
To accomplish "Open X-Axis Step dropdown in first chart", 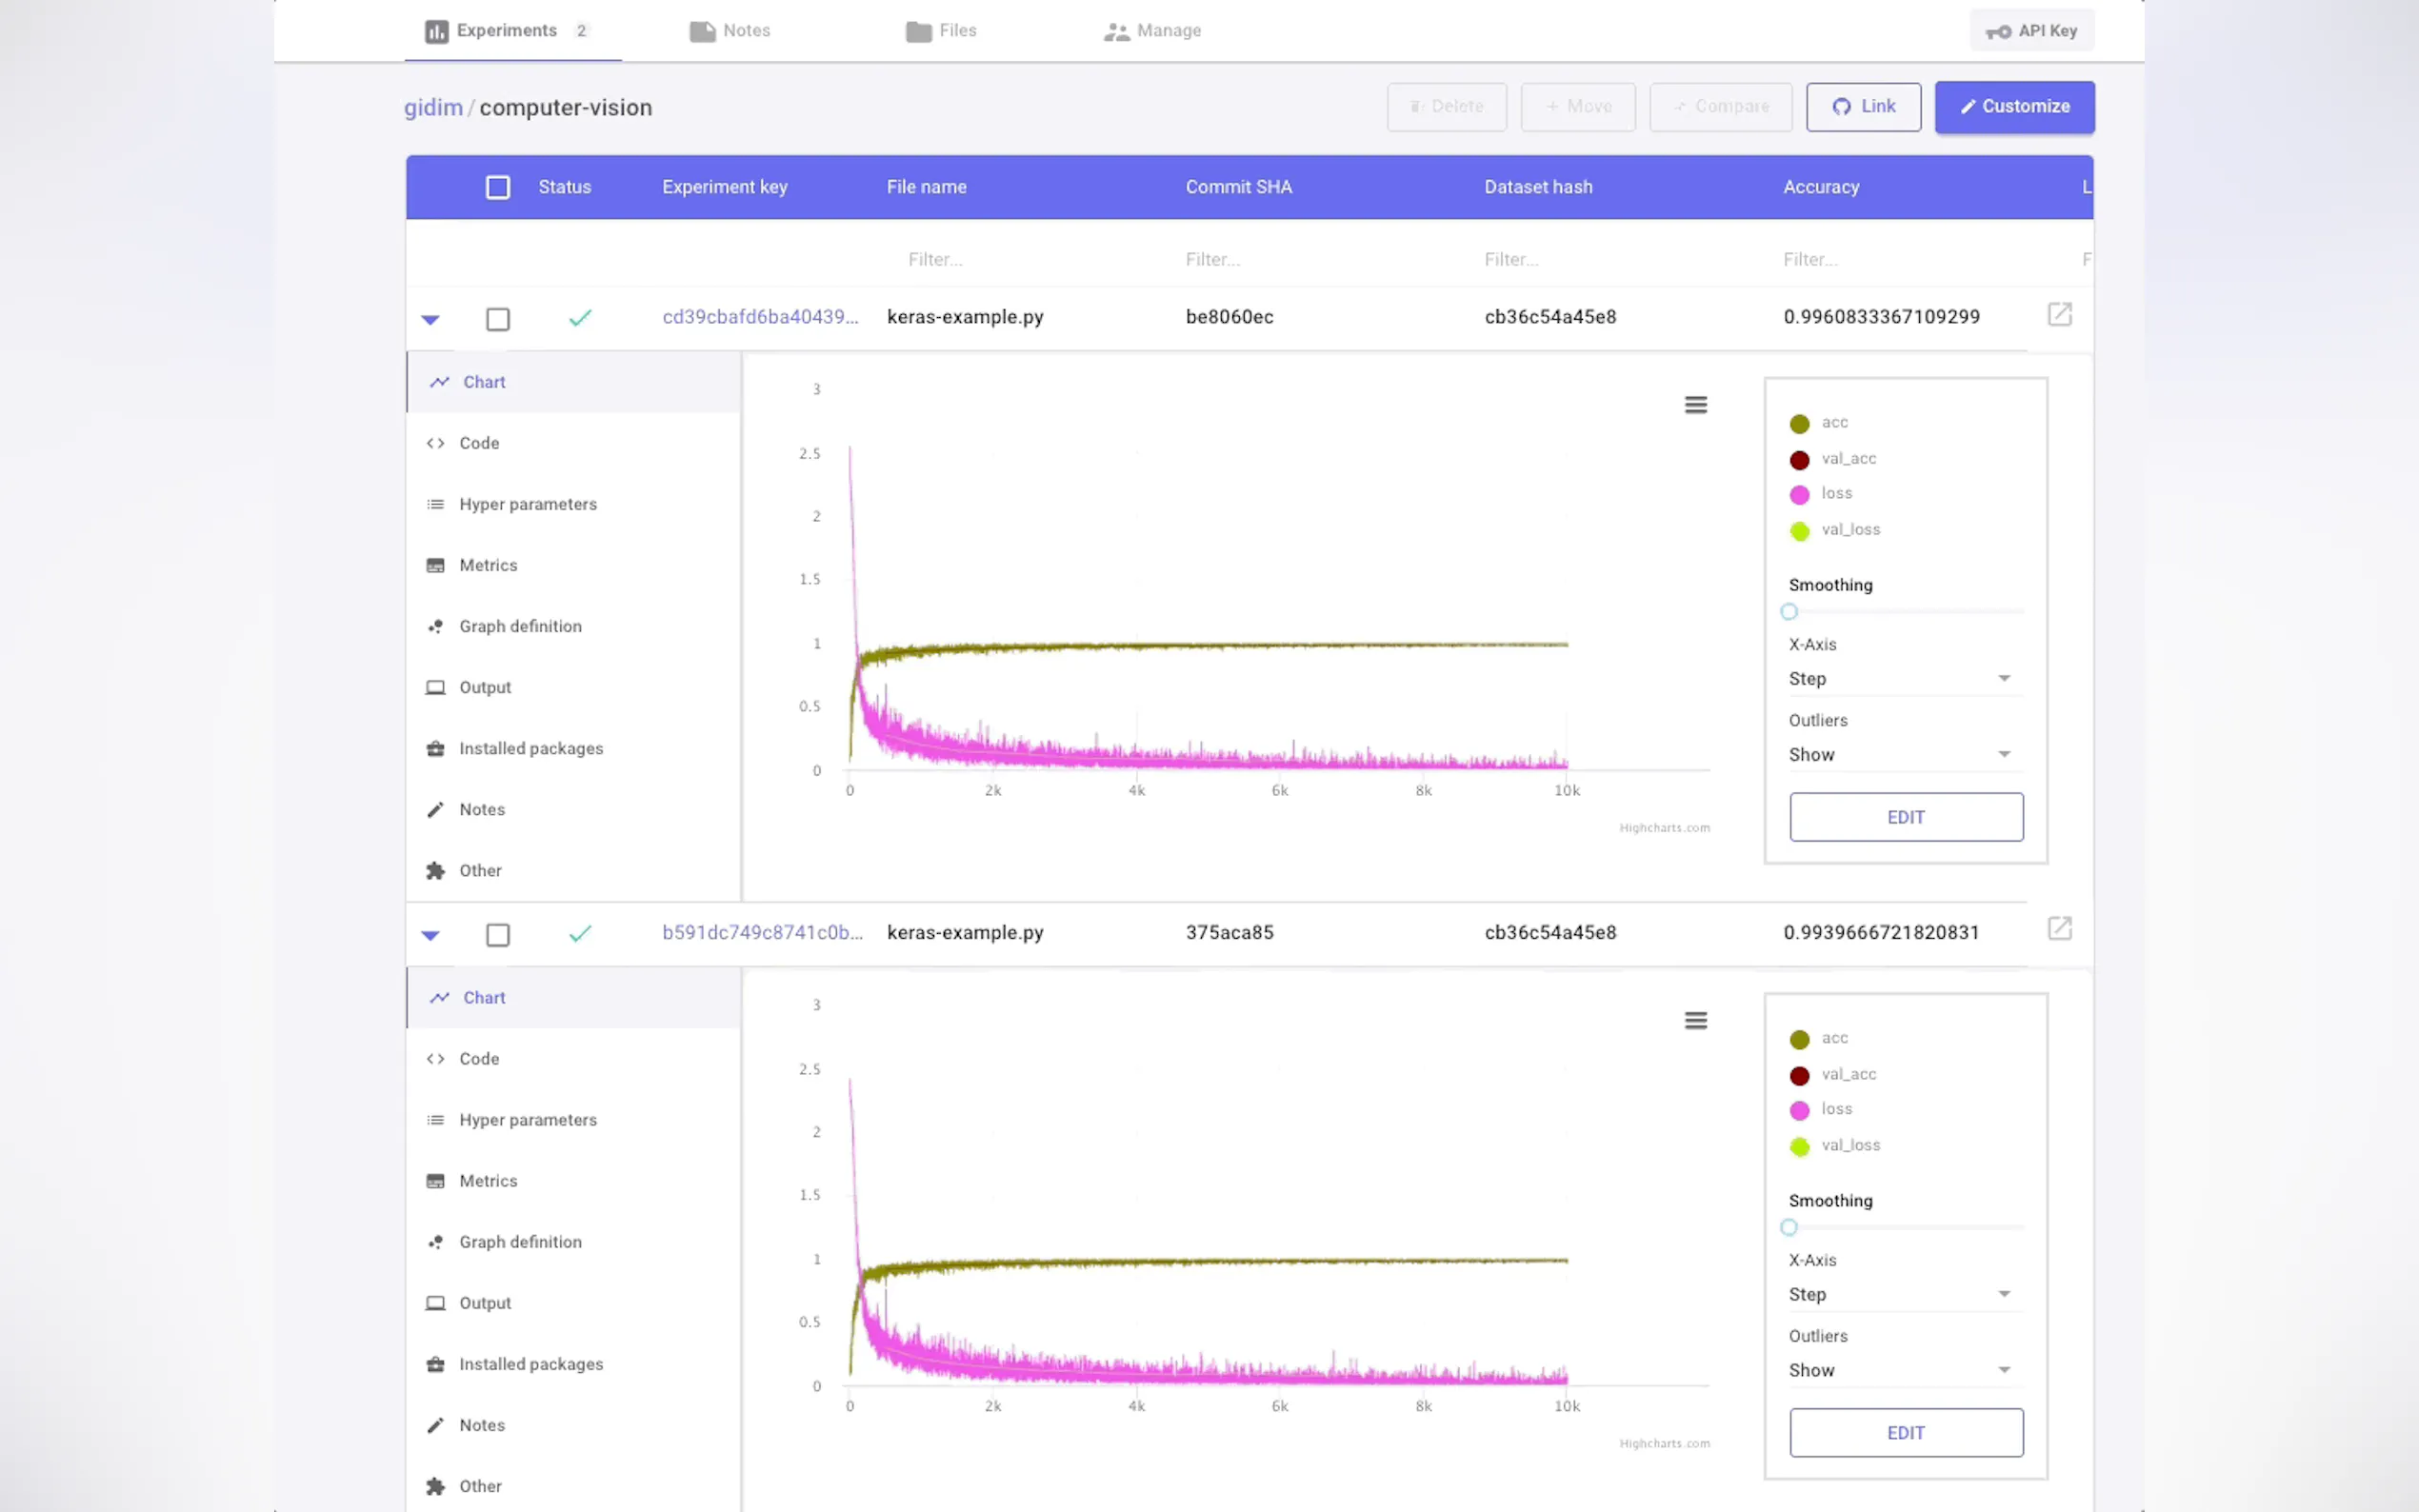I will [x=1899, y=678].
